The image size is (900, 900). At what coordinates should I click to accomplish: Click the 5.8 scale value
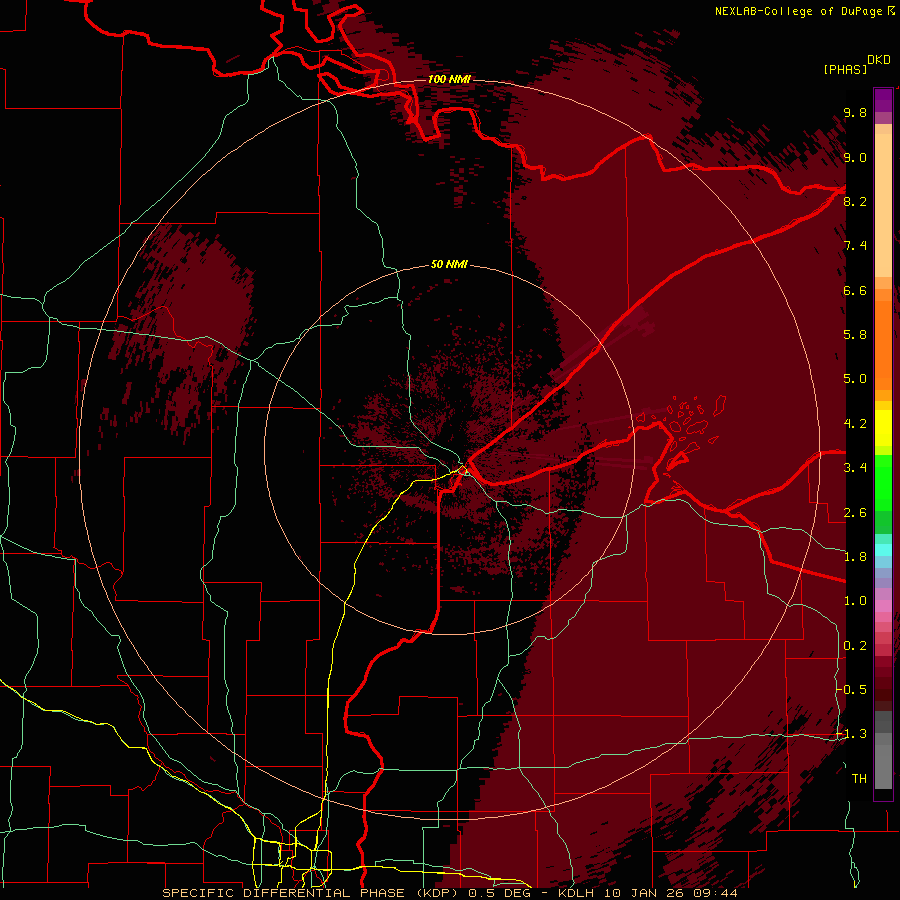coord(855,335)
